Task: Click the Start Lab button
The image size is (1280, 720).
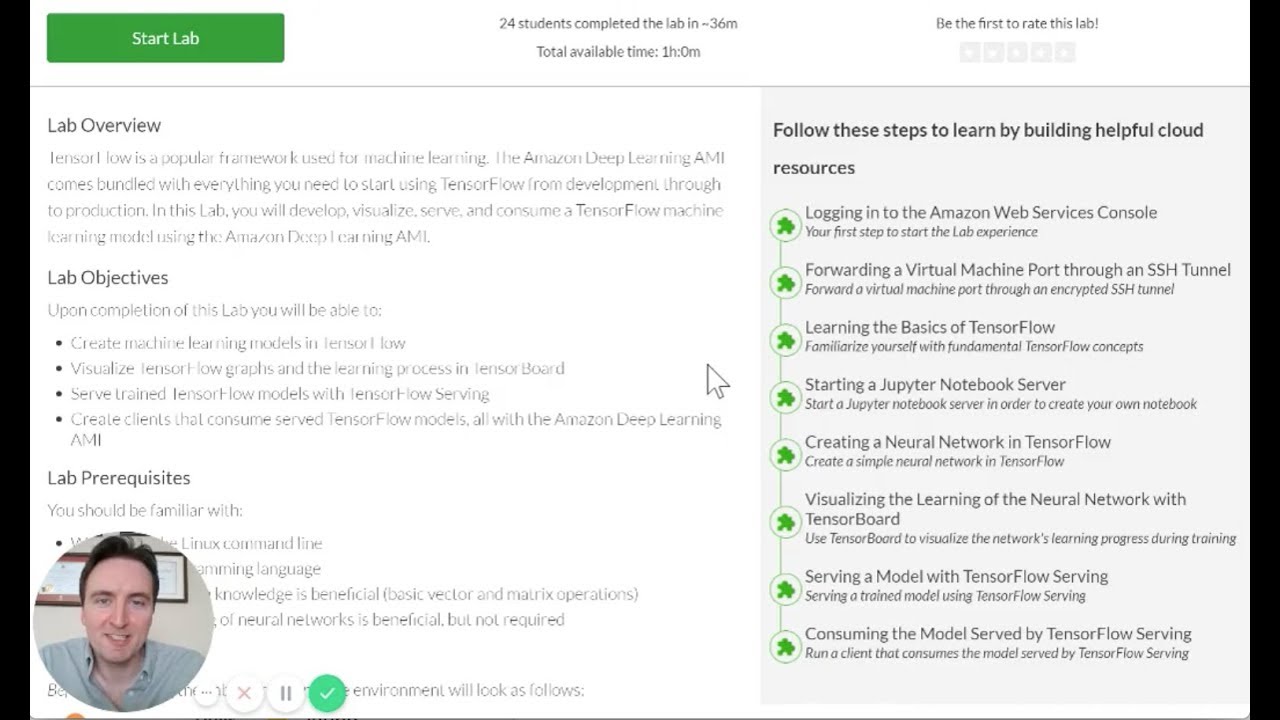Action: coord(165,38)
